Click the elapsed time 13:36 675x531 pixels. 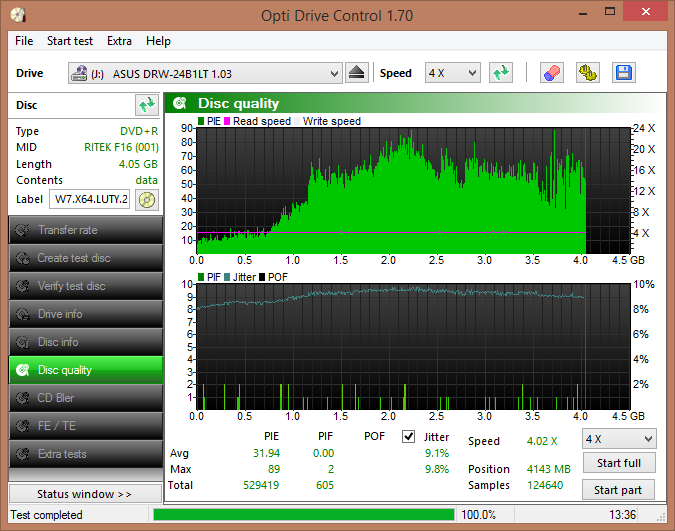[622, 515]
